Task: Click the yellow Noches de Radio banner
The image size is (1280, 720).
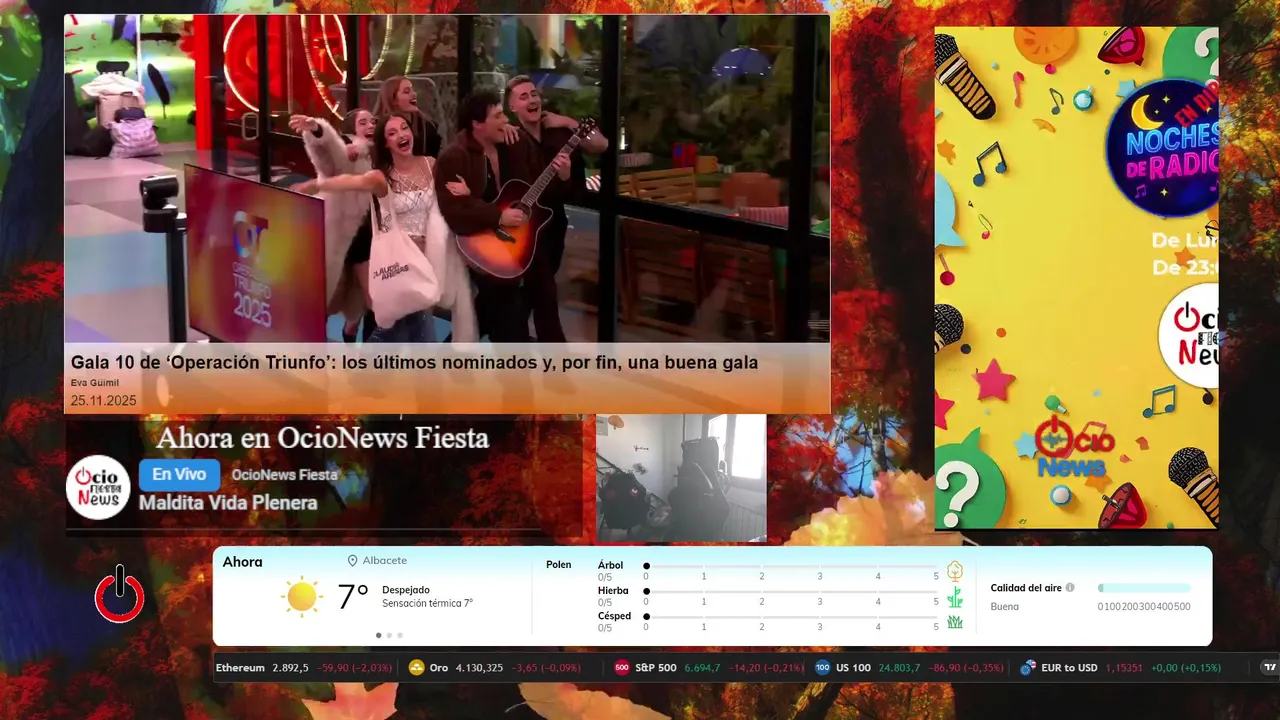Action: (x=1076, y=278)
